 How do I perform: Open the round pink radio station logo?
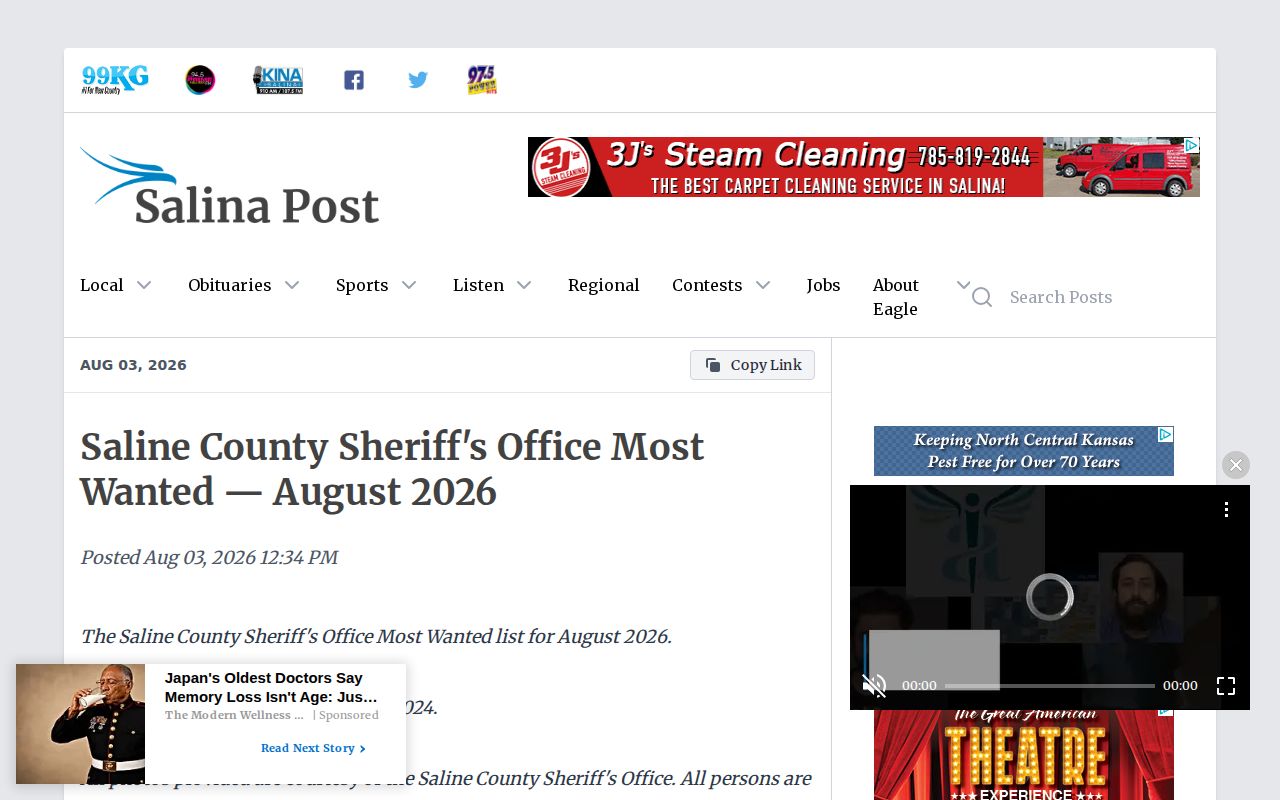coord(200,80)
